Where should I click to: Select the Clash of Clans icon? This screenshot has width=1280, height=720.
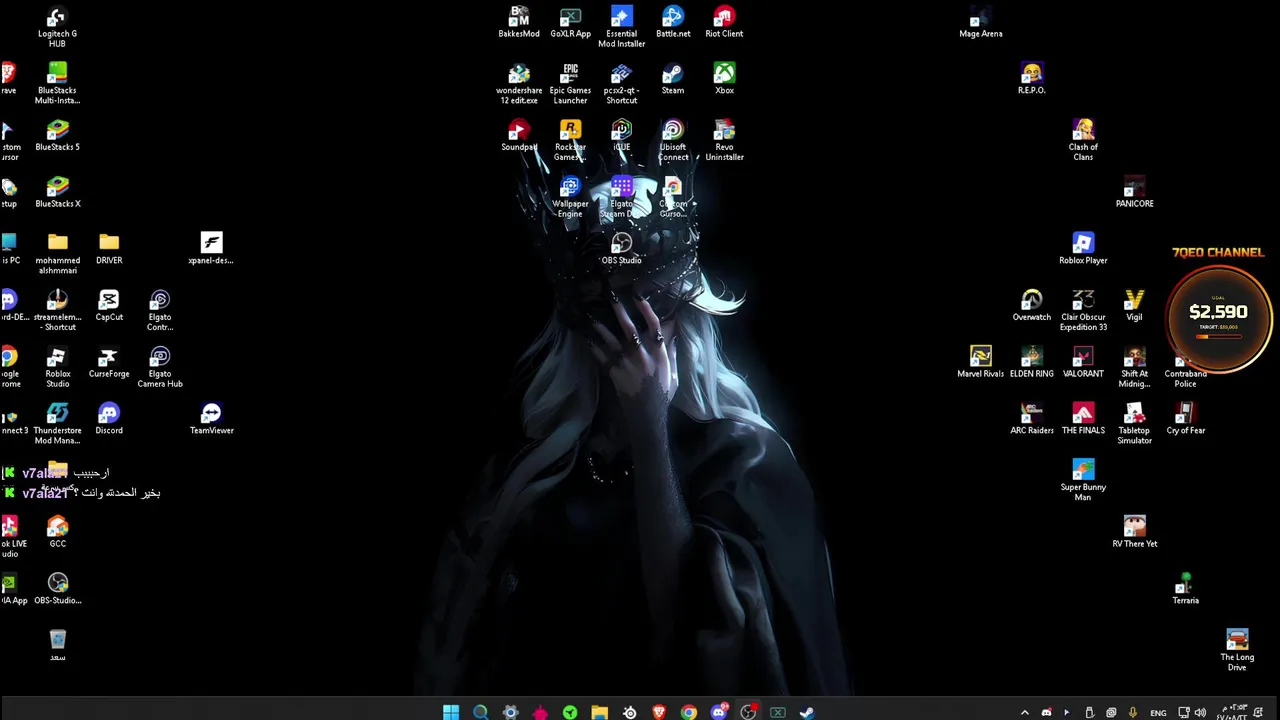click(x=1083, y=141)
